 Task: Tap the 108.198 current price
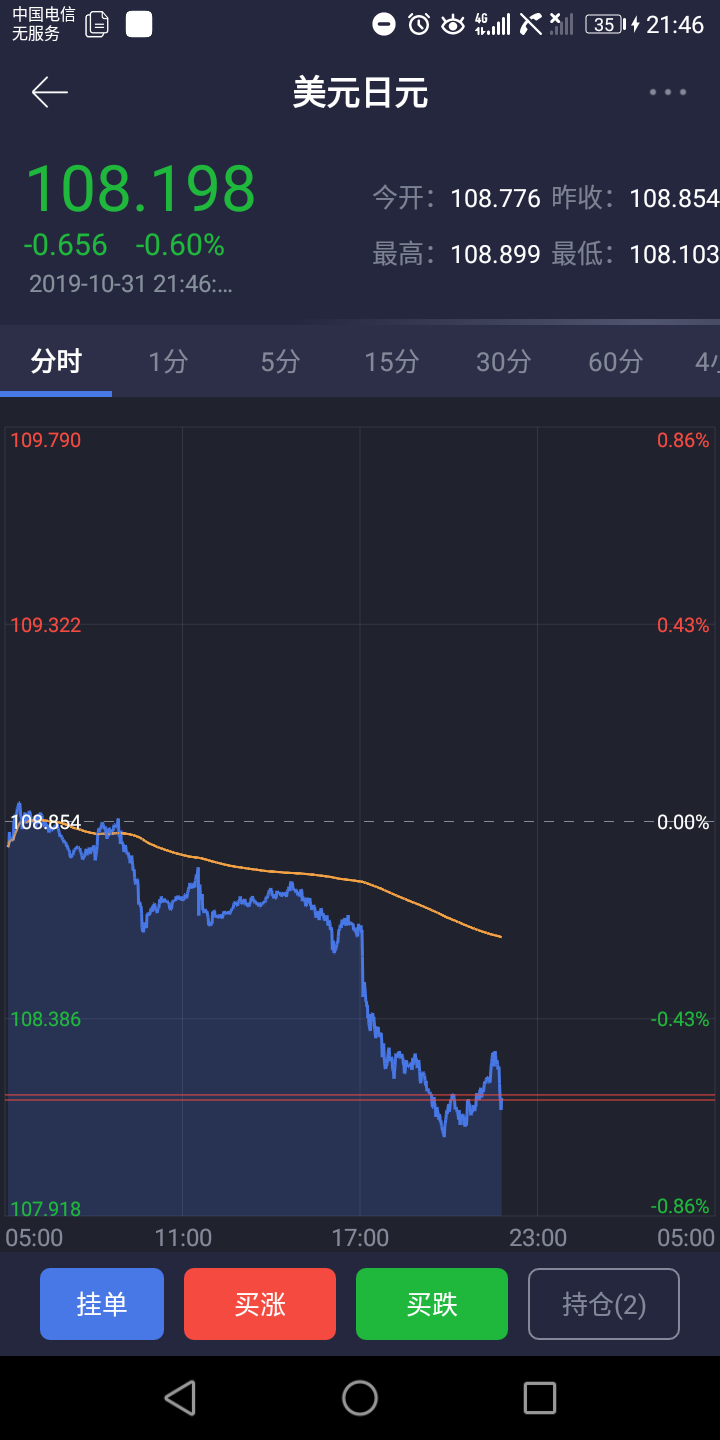click(x=140, y=189)
